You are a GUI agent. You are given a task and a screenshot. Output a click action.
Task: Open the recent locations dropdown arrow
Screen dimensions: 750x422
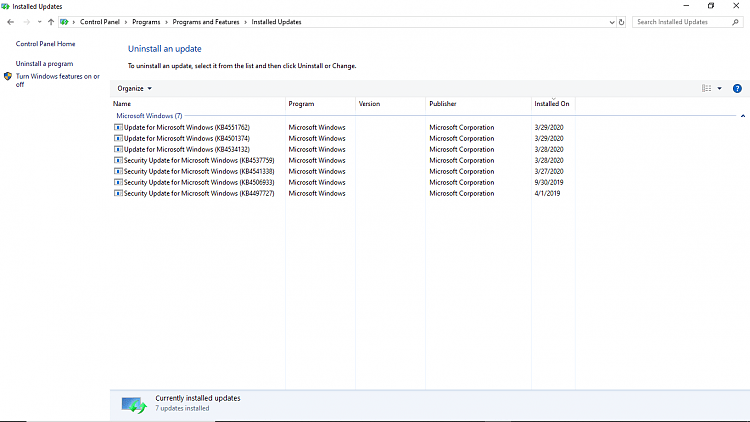pyautogui.click(x=39, y=22)
